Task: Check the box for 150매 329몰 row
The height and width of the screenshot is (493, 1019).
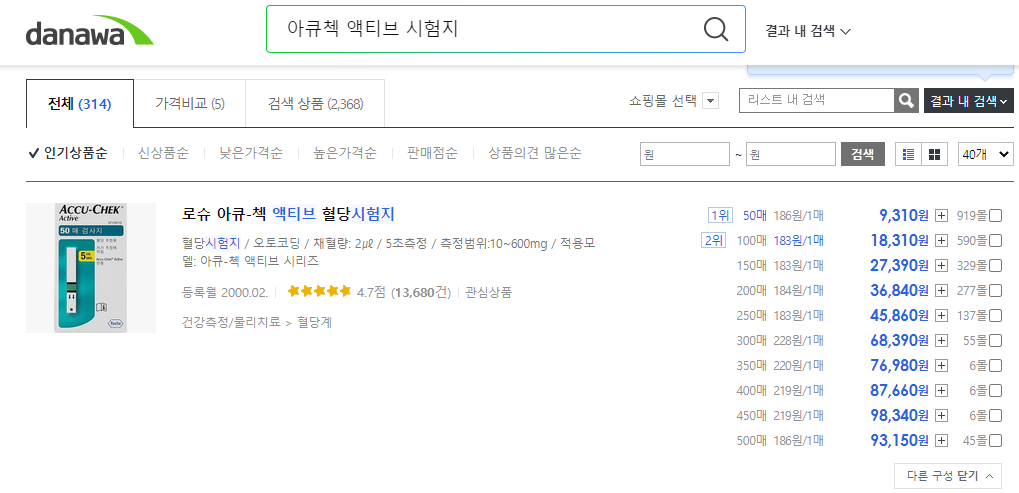Action: coord(995,266)
